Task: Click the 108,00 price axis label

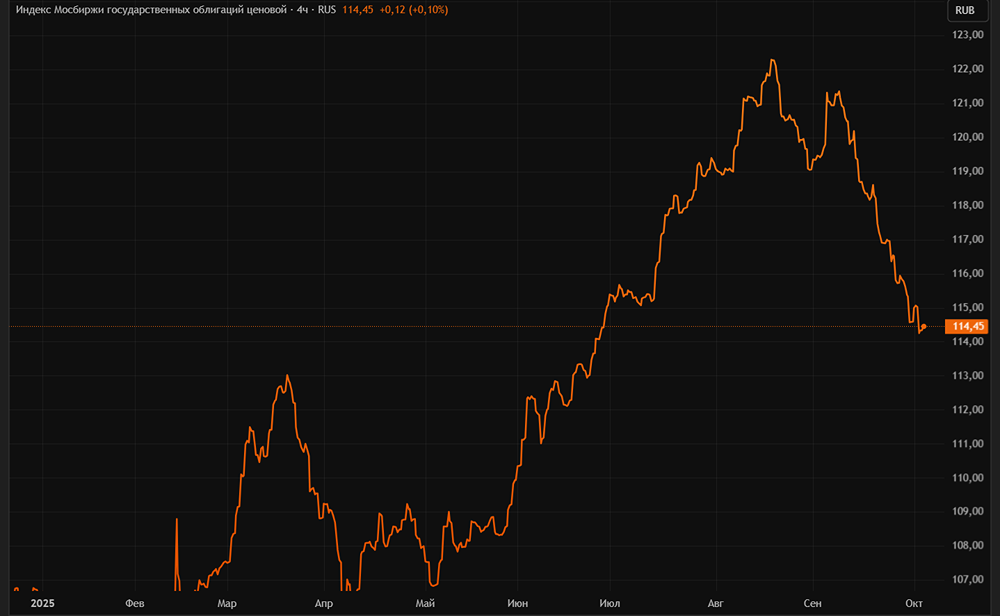Action: (x=967, y=545)
